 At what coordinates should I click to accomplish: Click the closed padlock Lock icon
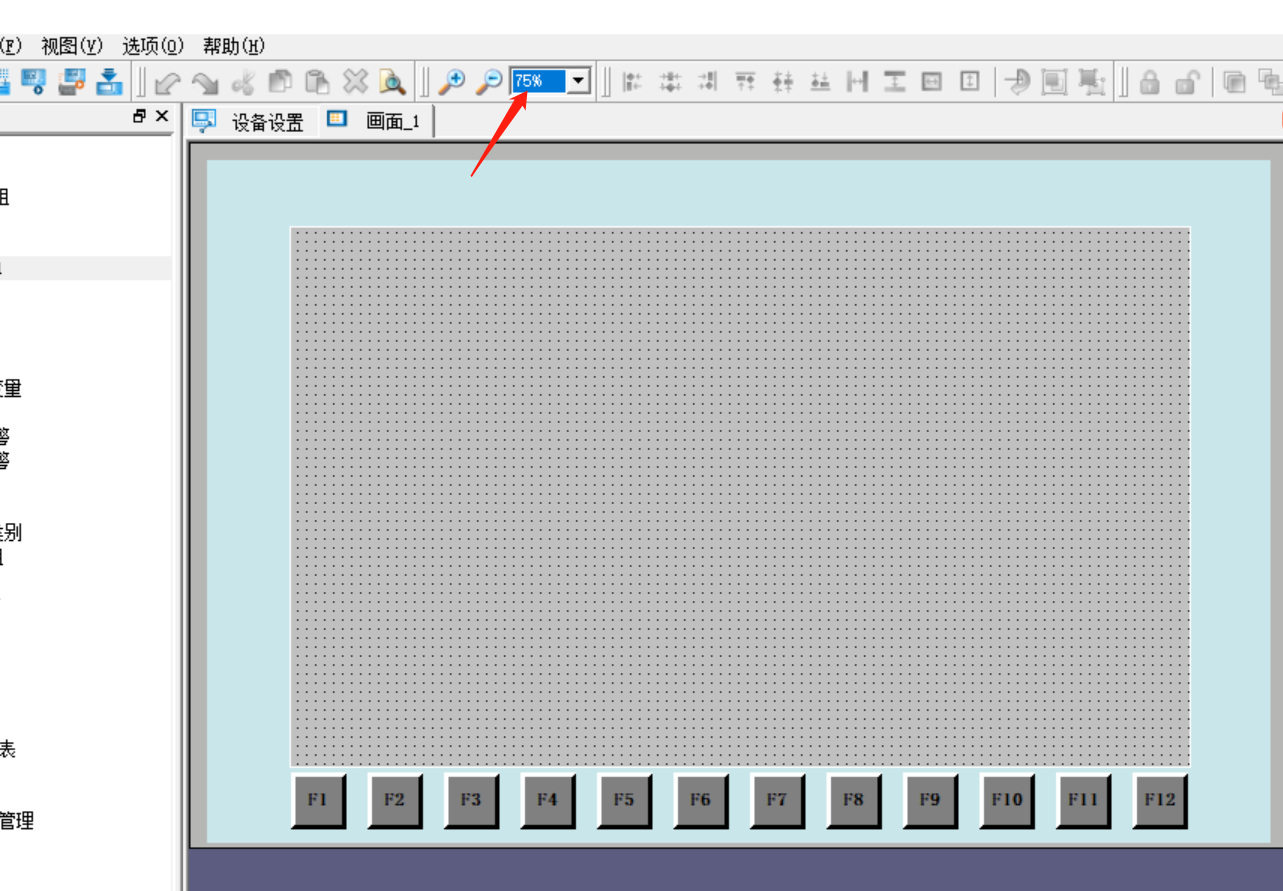(x=1150, y=82)
